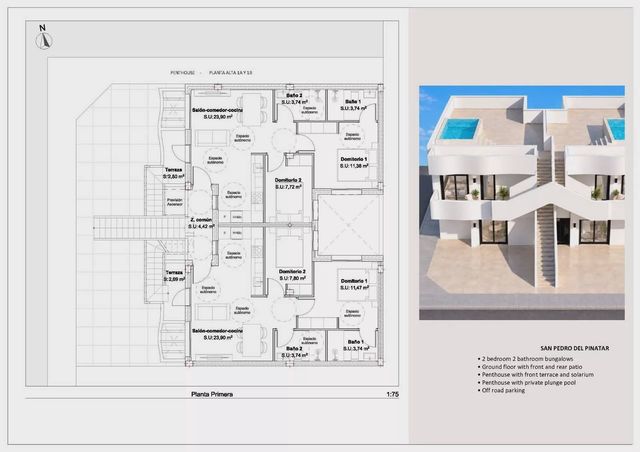This screenshot has height=452, width=640.
Task: Click 'Dormitorio 2' label with 7,72 m²
Action: point(288,183)
